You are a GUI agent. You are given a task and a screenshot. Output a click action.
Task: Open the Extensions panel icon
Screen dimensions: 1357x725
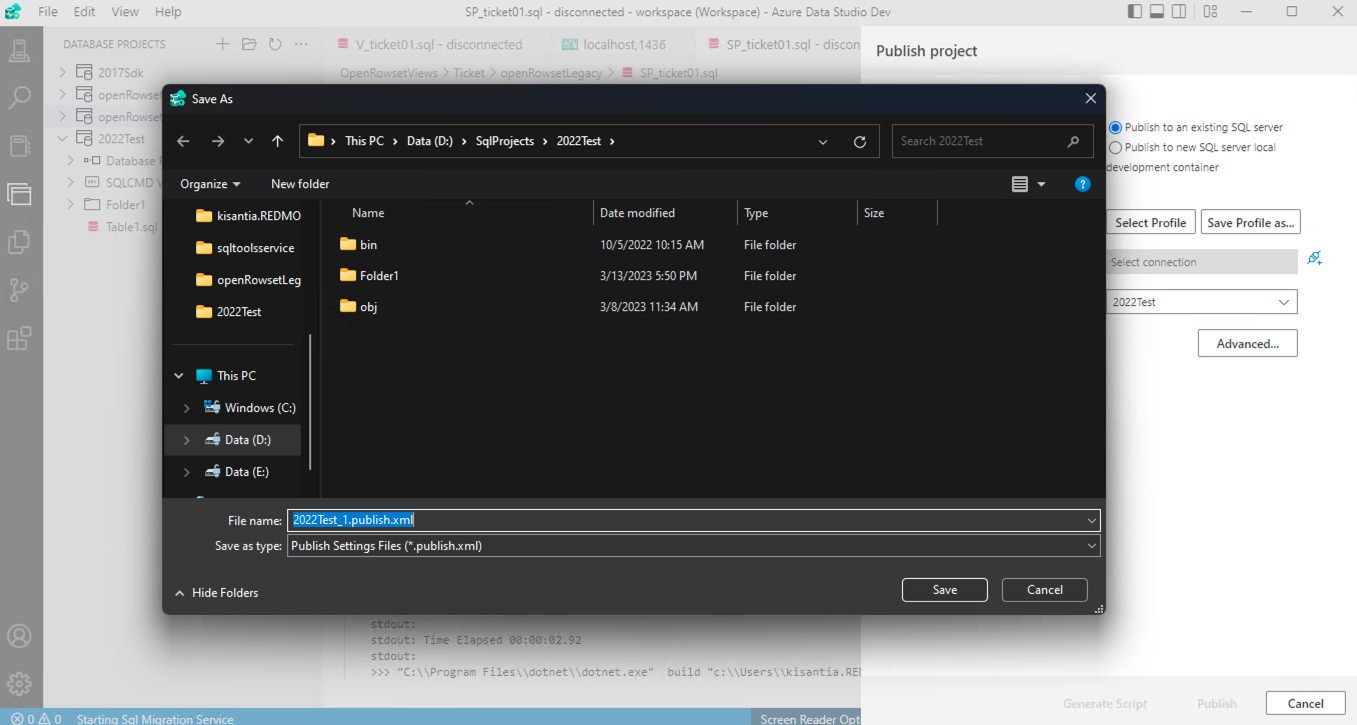point(20,338)
